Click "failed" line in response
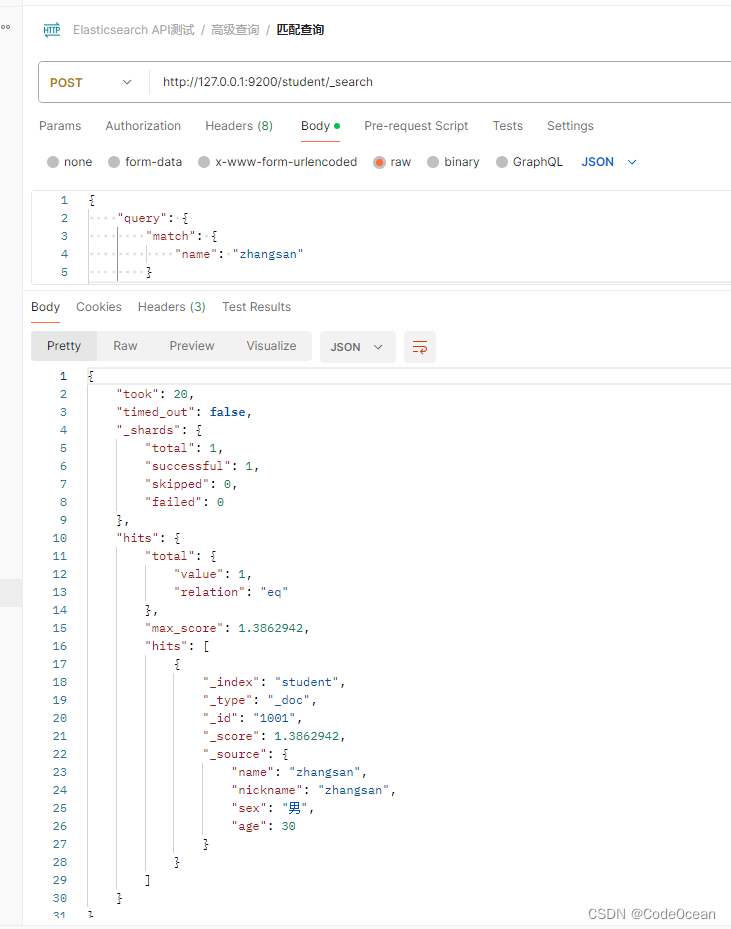Image resolution: width=731 pixels, height=929 pixels. pyautogui.click(x=184, y=502)
